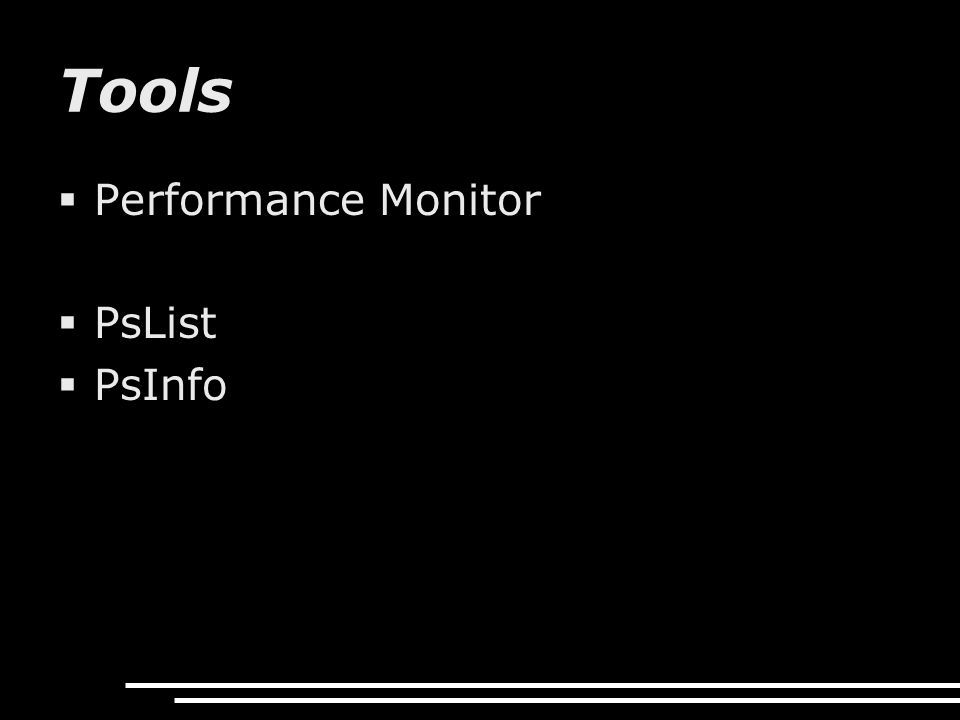The width and height of the screenshot is (960, 720).
Task: Click the longer upper white footer line
Action: pos(542,685)
